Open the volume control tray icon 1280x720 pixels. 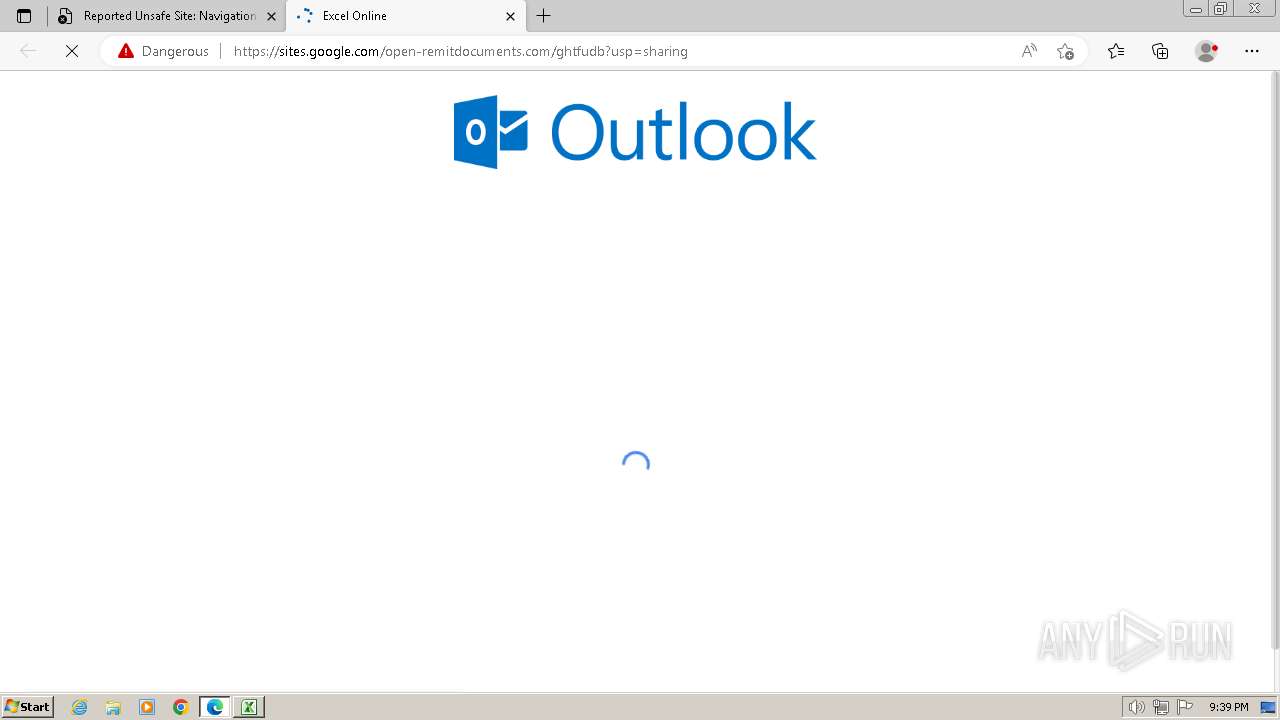tap(1136, 707)
